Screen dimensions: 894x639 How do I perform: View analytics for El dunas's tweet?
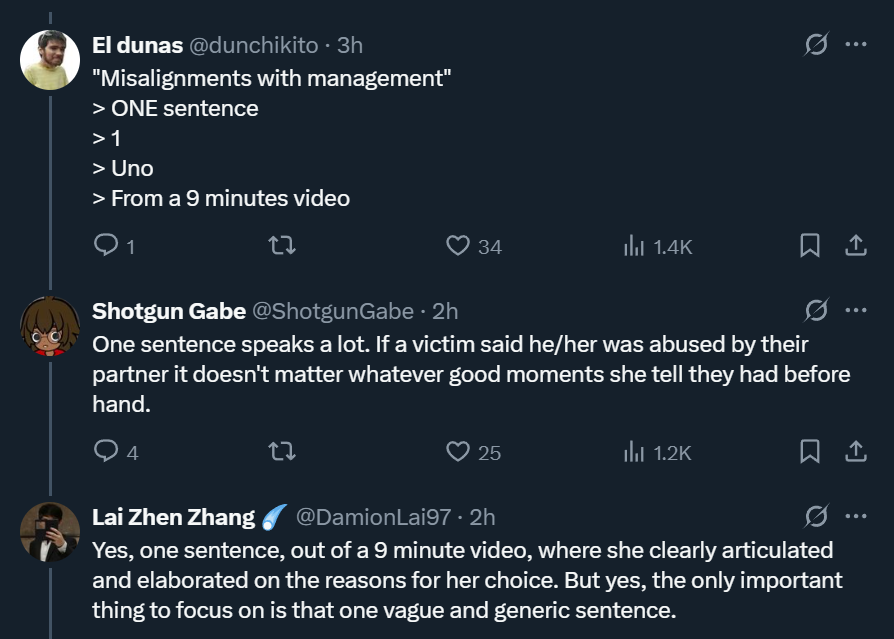(634, 246)
